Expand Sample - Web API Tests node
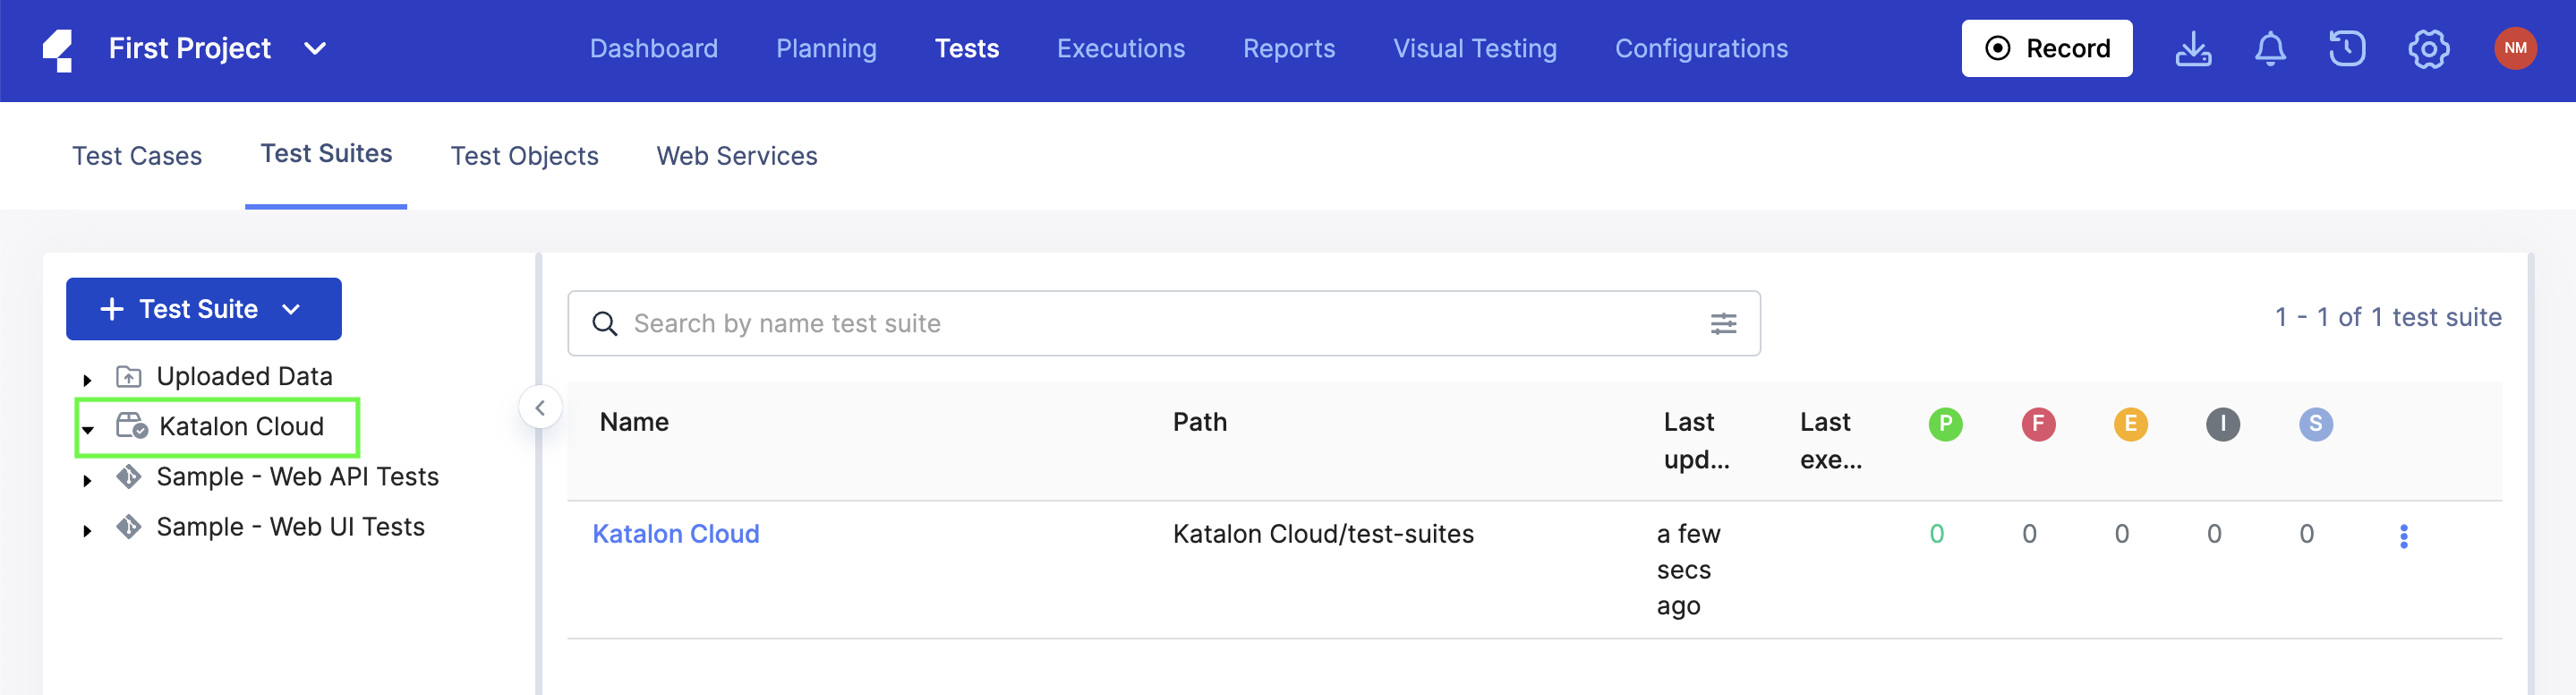The height and width of the screenshot is (695, 2576). pos(88,480)
